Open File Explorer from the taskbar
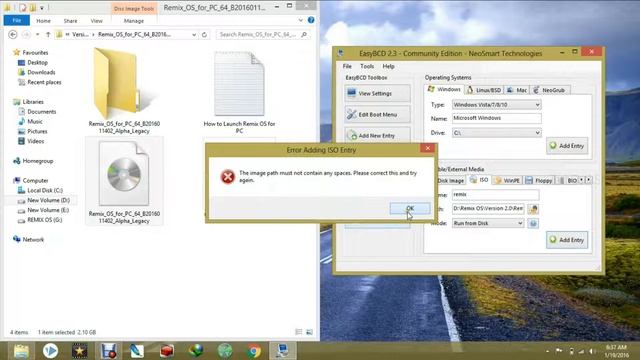The height and width of the screenshot is (360, 640). pyautogui.click(x=20, y=351)
